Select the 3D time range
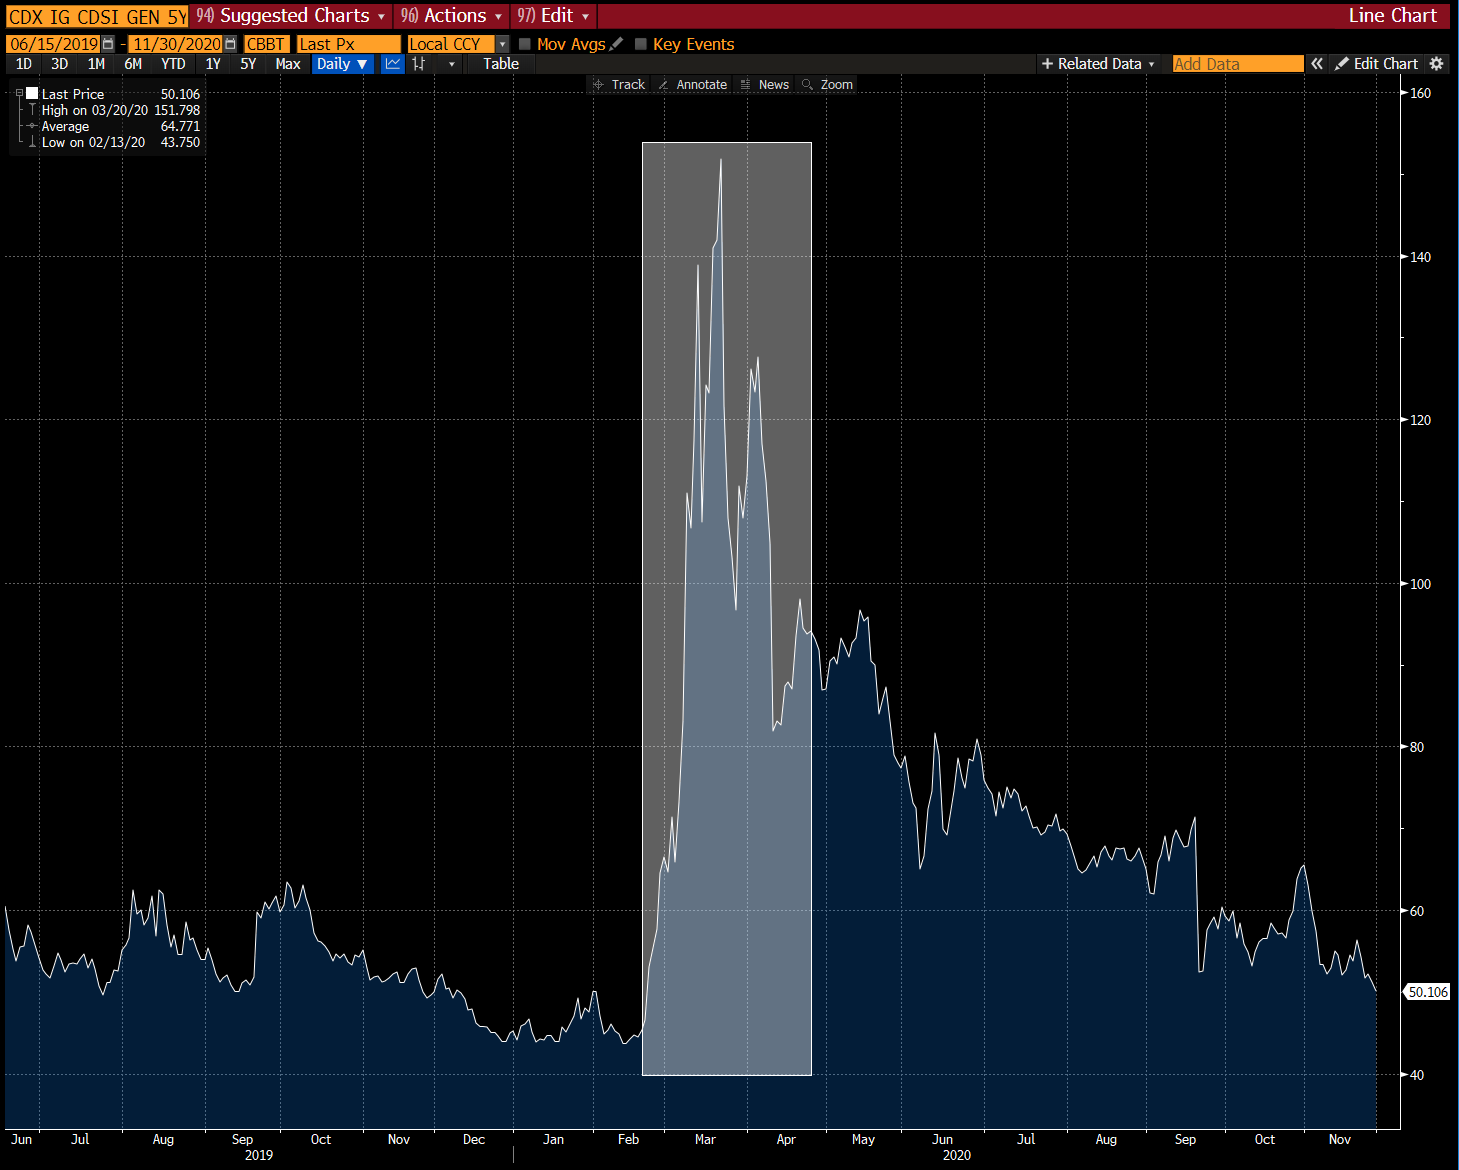The height and width of the screenshot is (1170, 1459). pyautogui.click(x=60, y=63)
